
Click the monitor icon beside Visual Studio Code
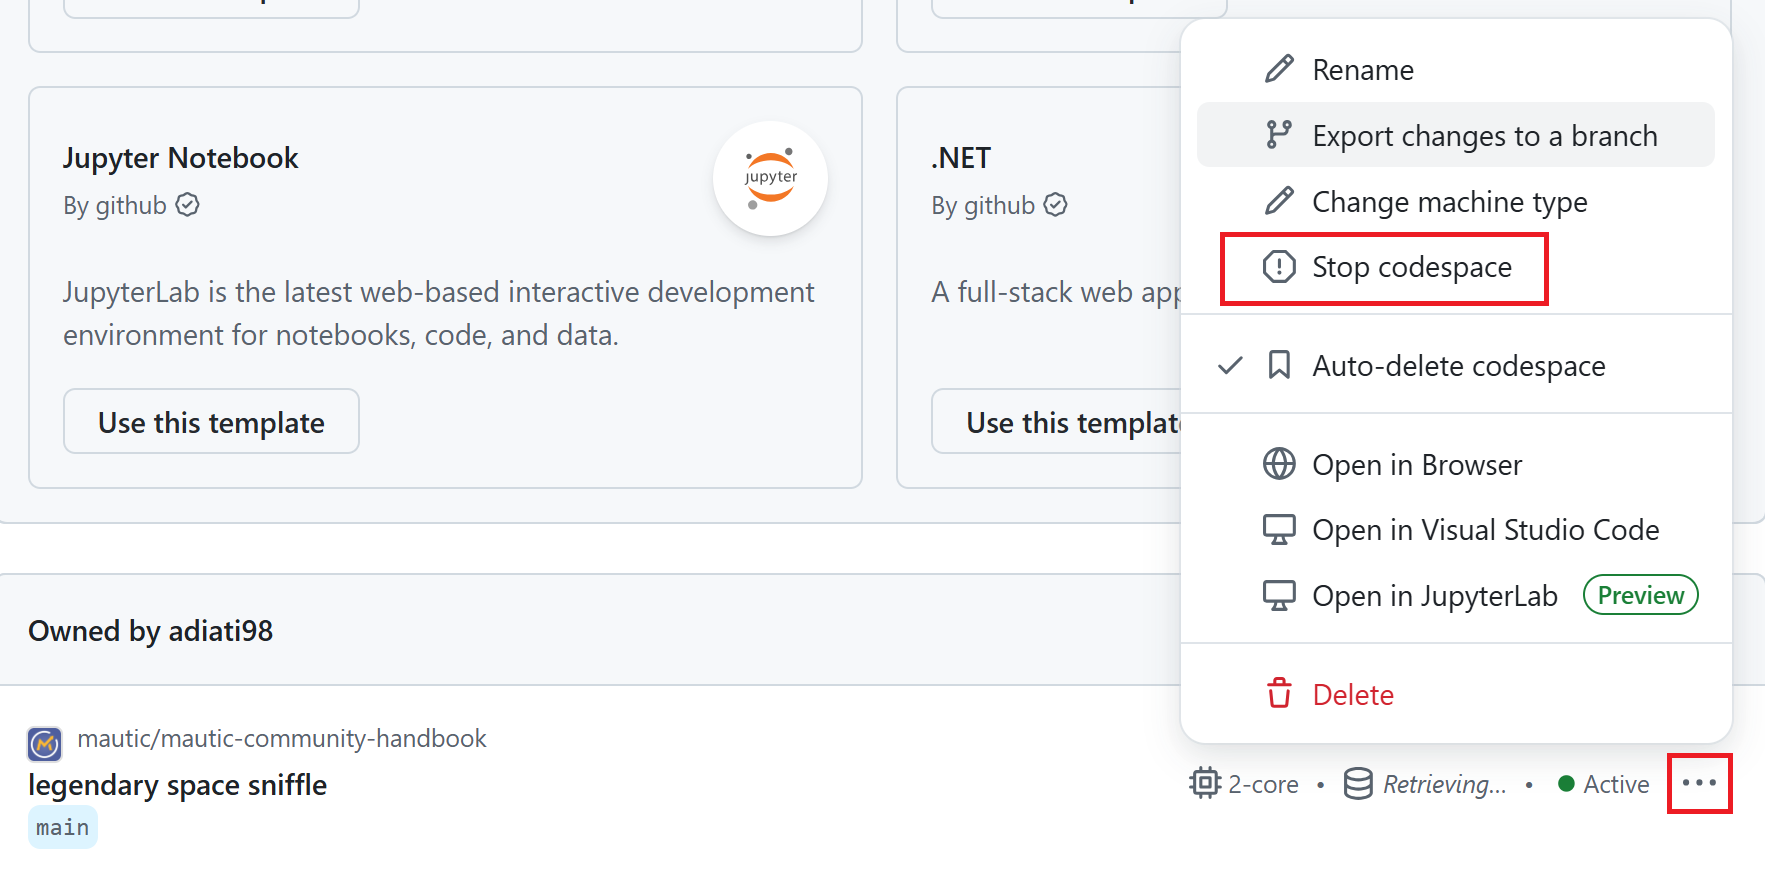click(x=1279, y=529)
